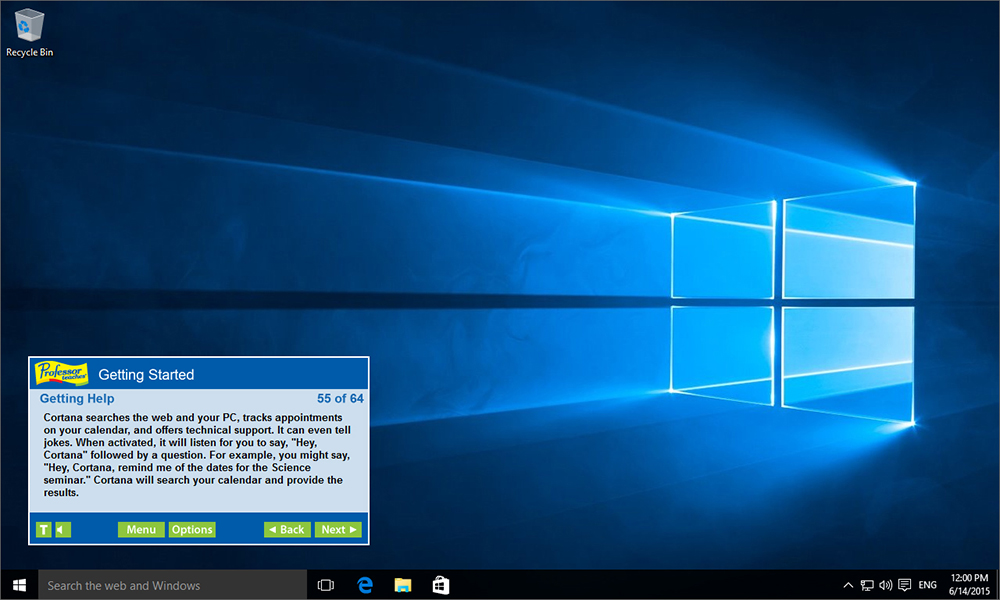Screen dimensions: 1000x600
Task: Open File Explorer from the taskbar
Action: 401,584
